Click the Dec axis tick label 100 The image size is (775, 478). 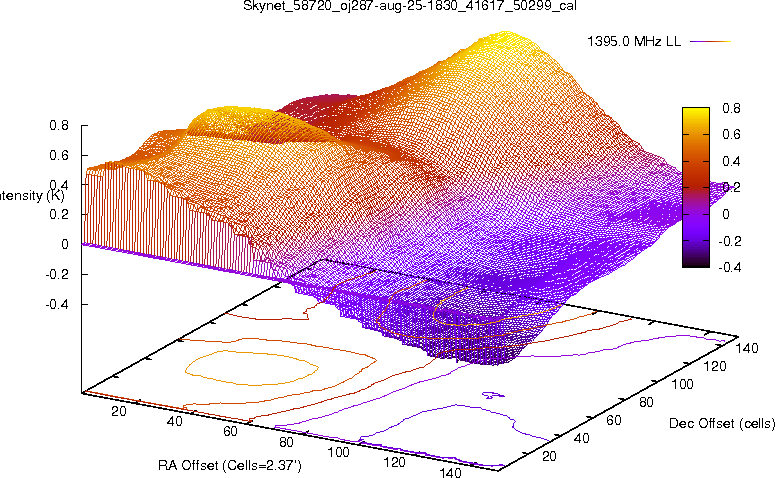(683, 384)
